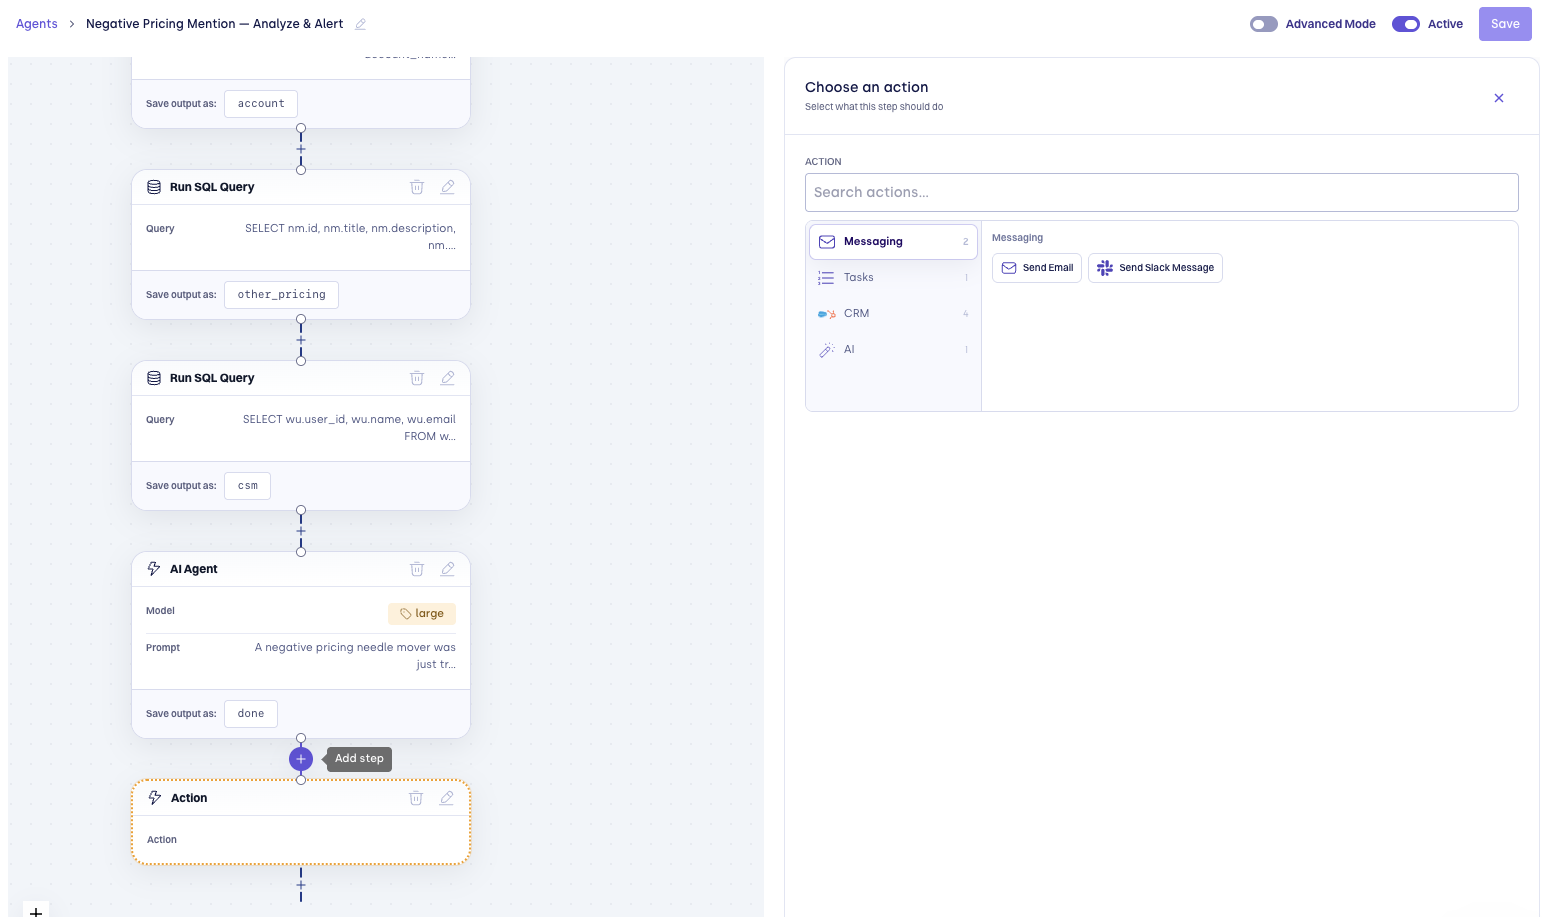Go to Agents breadcrumb
The width and height of the screenshot is (1553, 917).
tap(37, 24)
